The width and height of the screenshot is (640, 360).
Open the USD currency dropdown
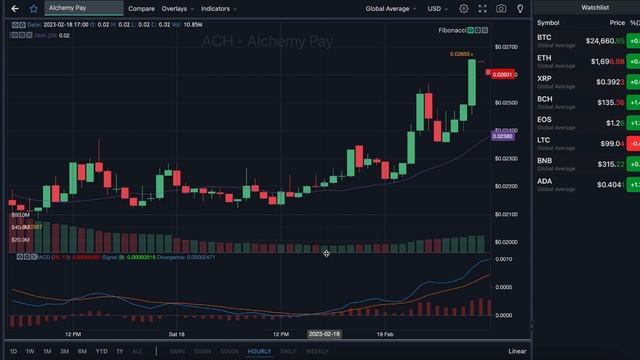pos(438,9)
